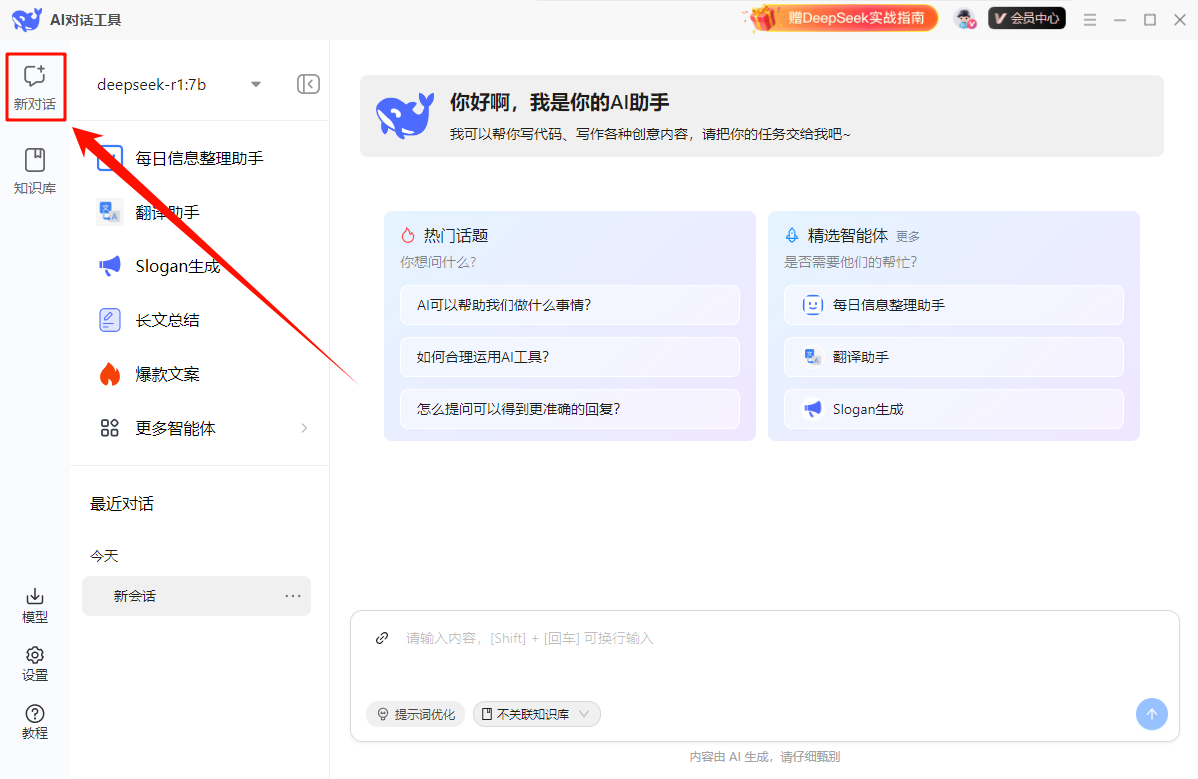1198x779 pixels.
Task: Collapse the sidebar panel with toggle icon
Action: [x=308, y=84]
